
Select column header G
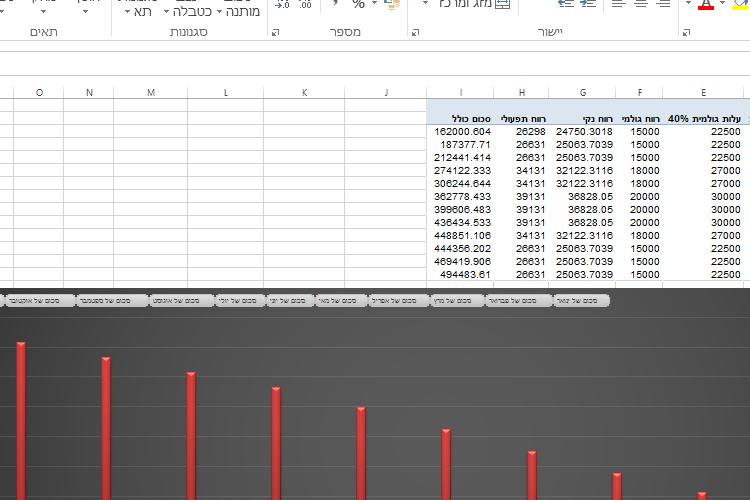coord(582,93)
